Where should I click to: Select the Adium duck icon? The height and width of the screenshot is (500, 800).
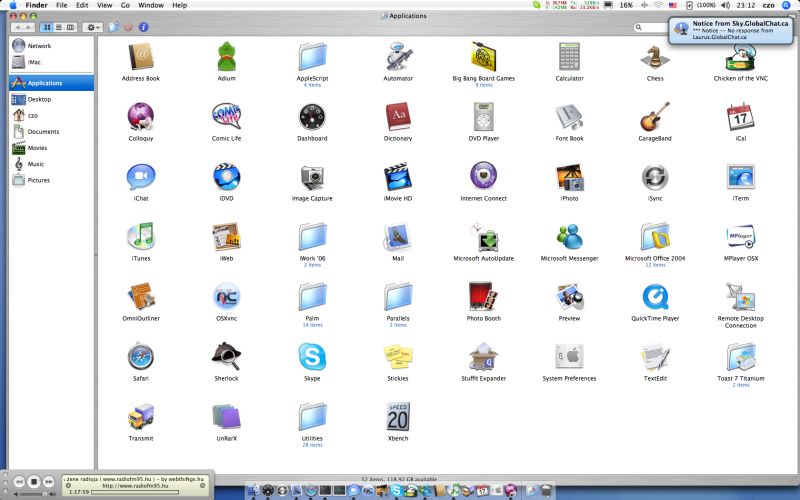pos(227,57)
